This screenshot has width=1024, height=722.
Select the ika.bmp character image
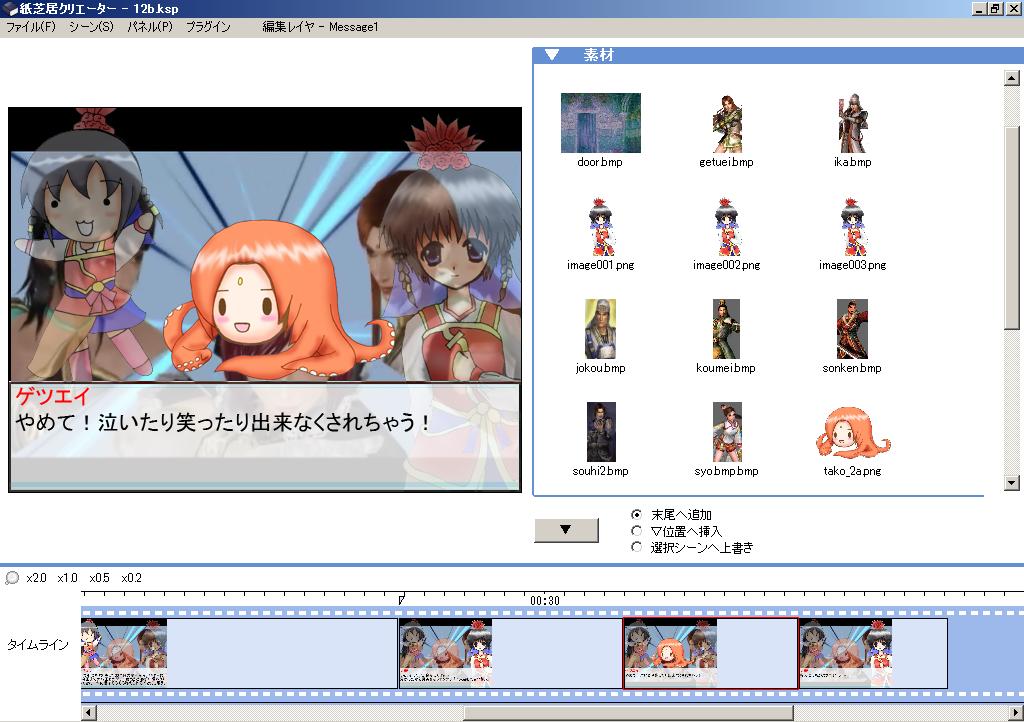point(852,123)
